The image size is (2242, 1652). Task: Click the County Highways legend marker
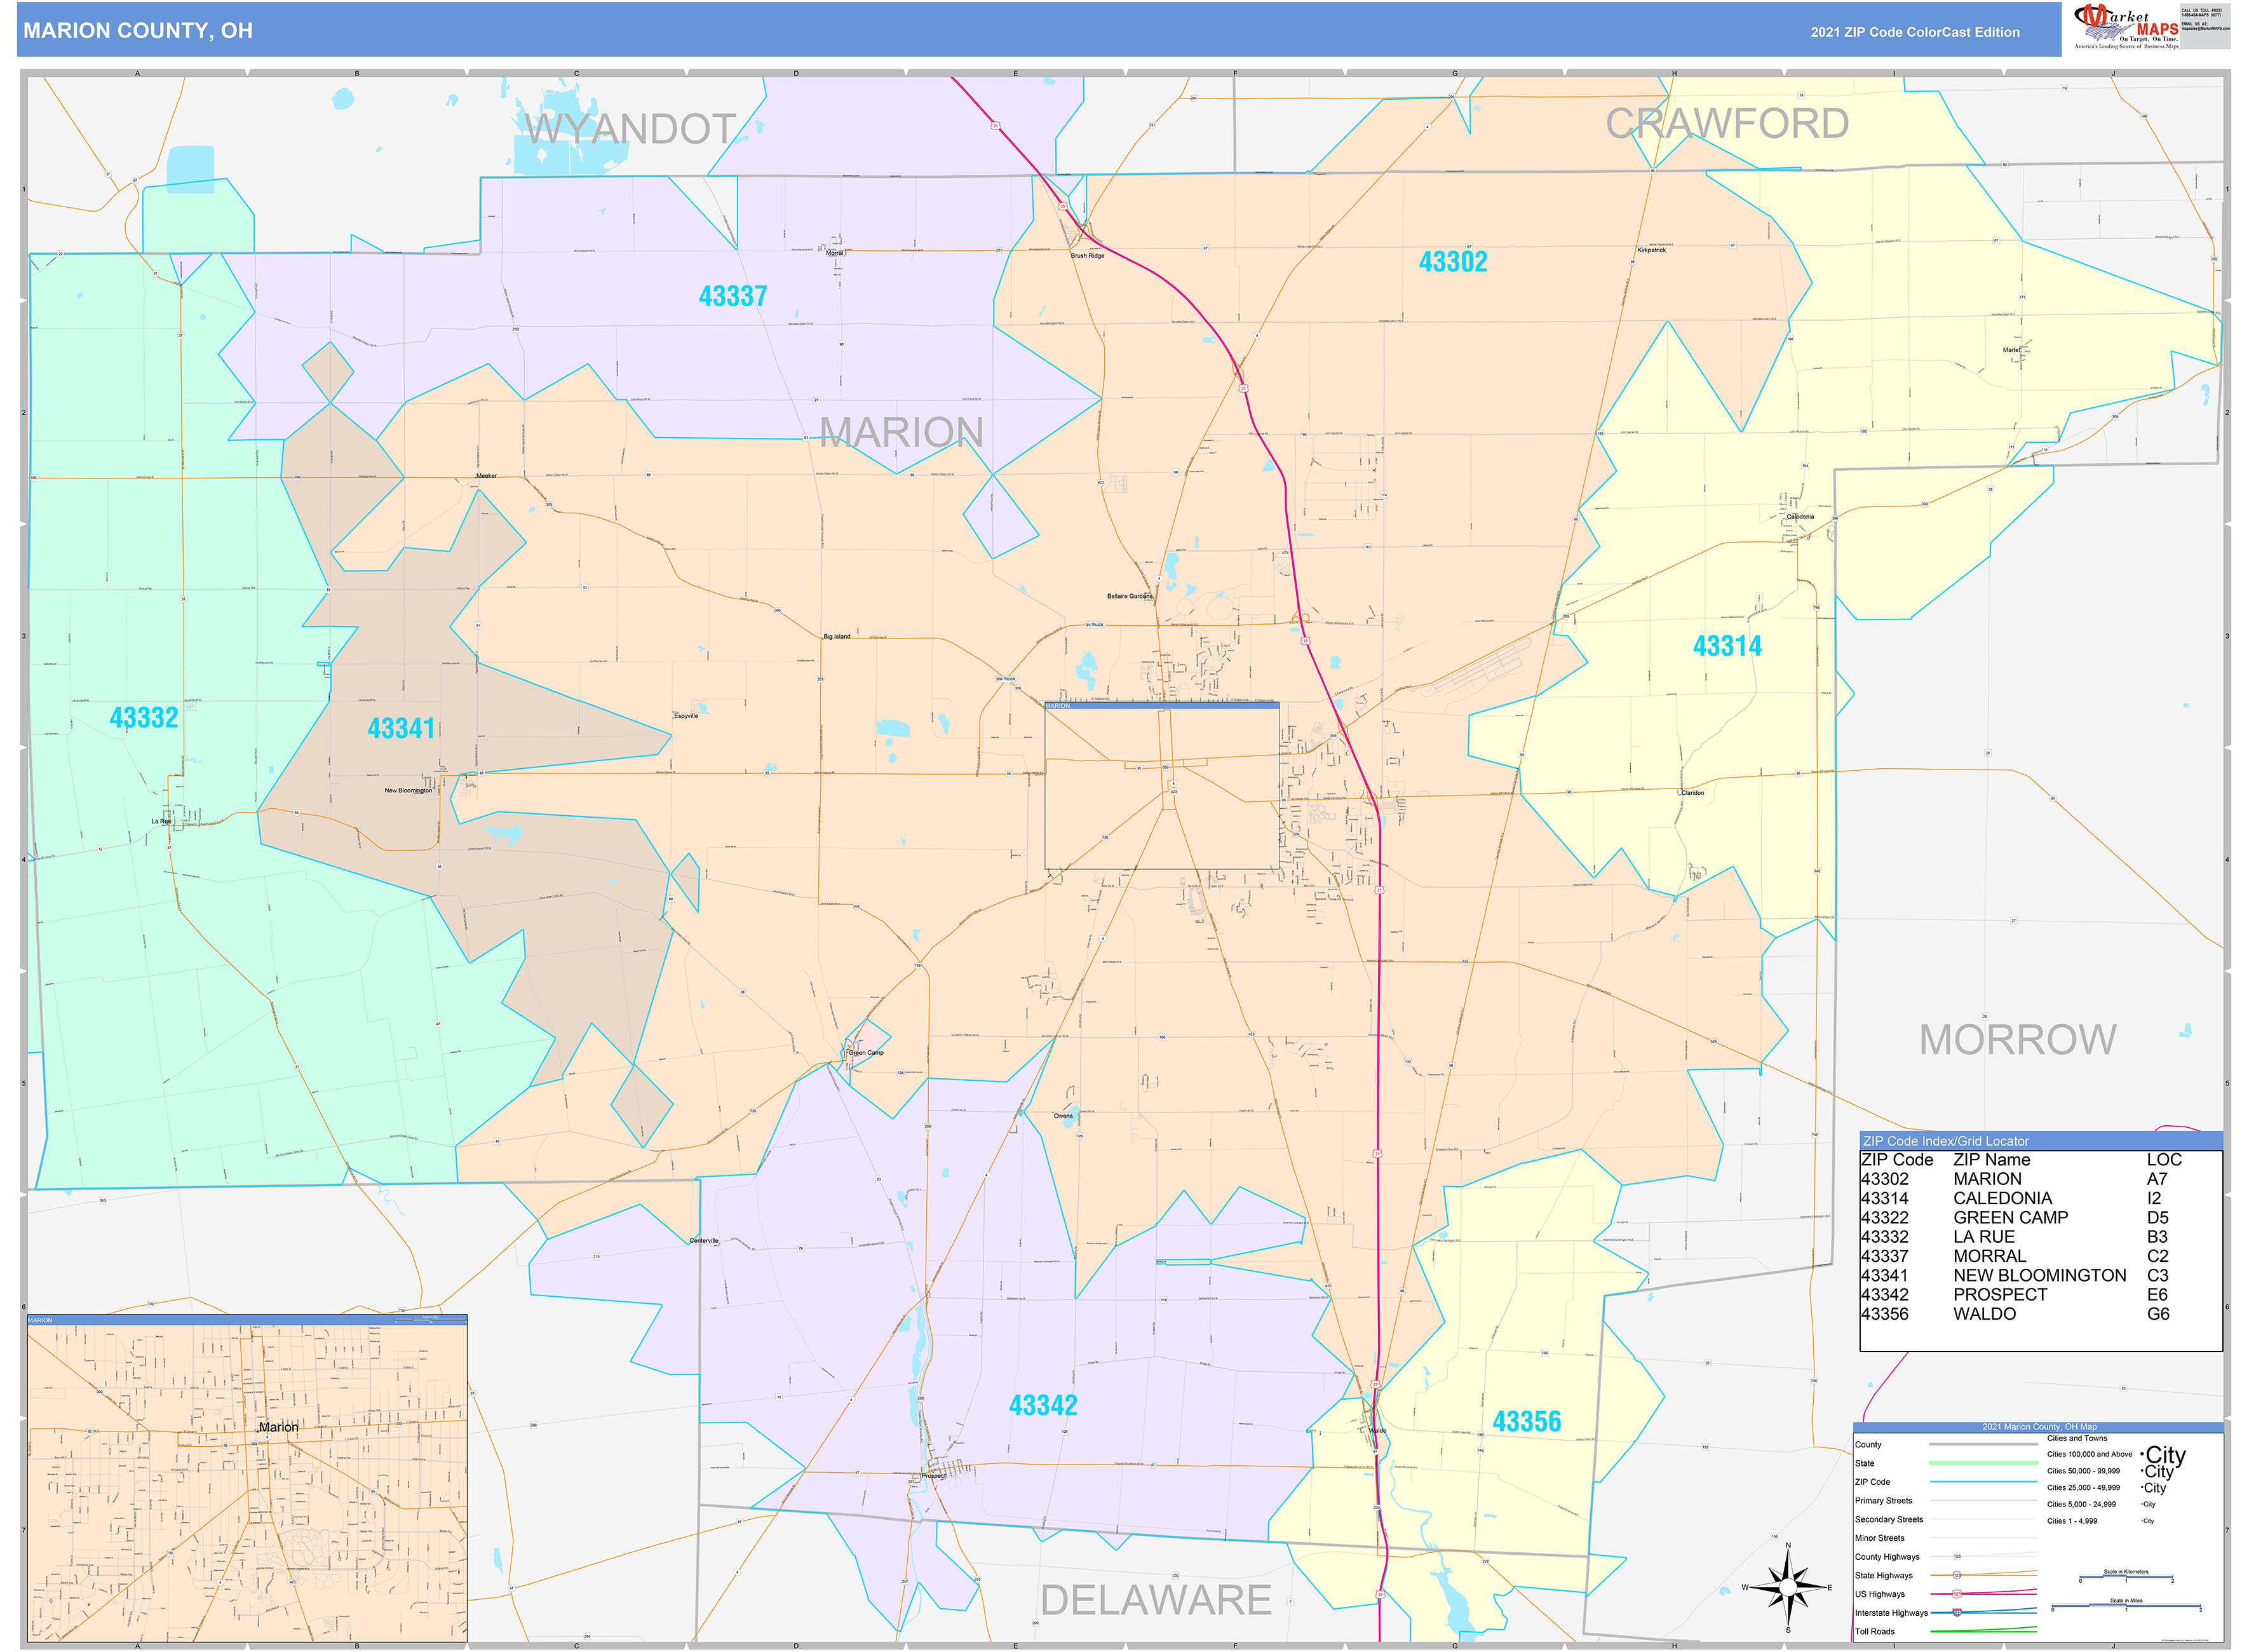(x=1957, y=1556)
